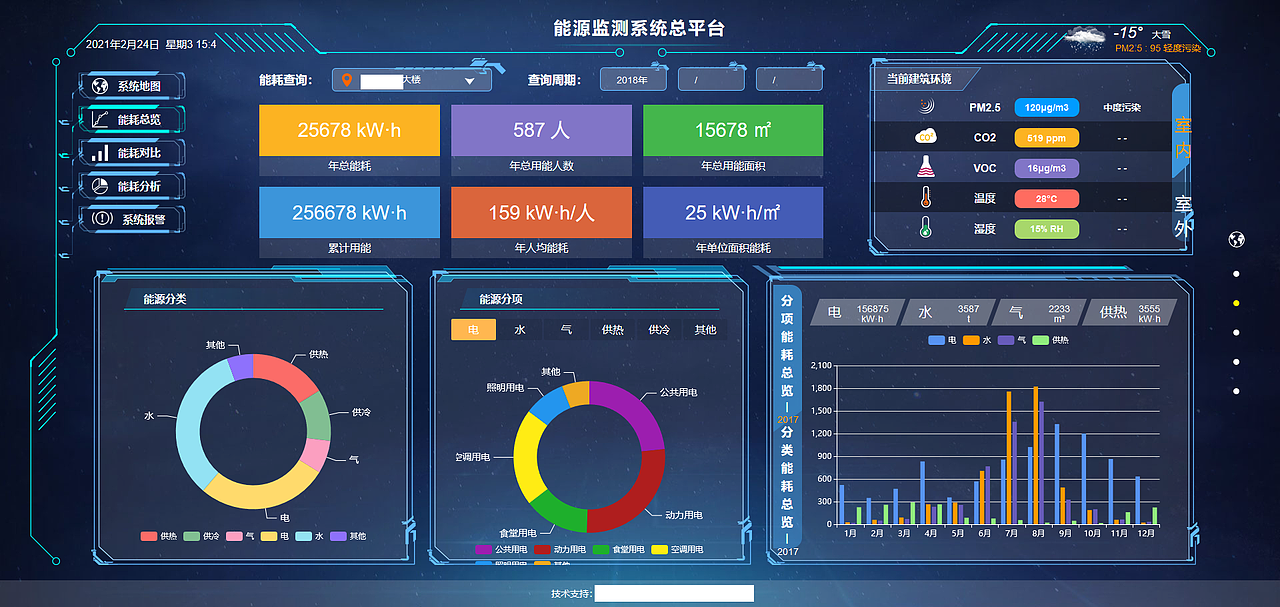
Task: Switch 能源分项 to the 供热 tab
Action: point(613,329)
